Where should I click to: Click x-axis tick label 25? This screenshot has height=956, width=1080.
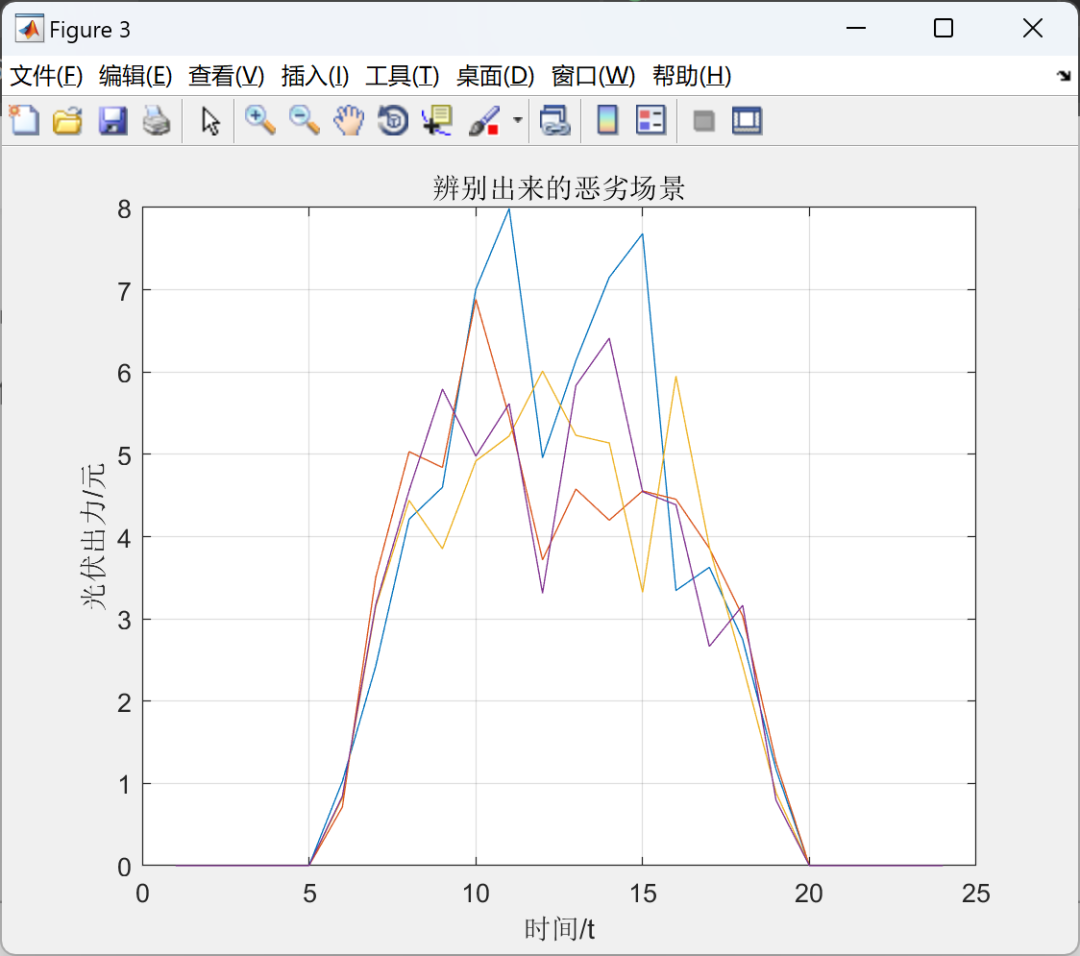[976, 893]
